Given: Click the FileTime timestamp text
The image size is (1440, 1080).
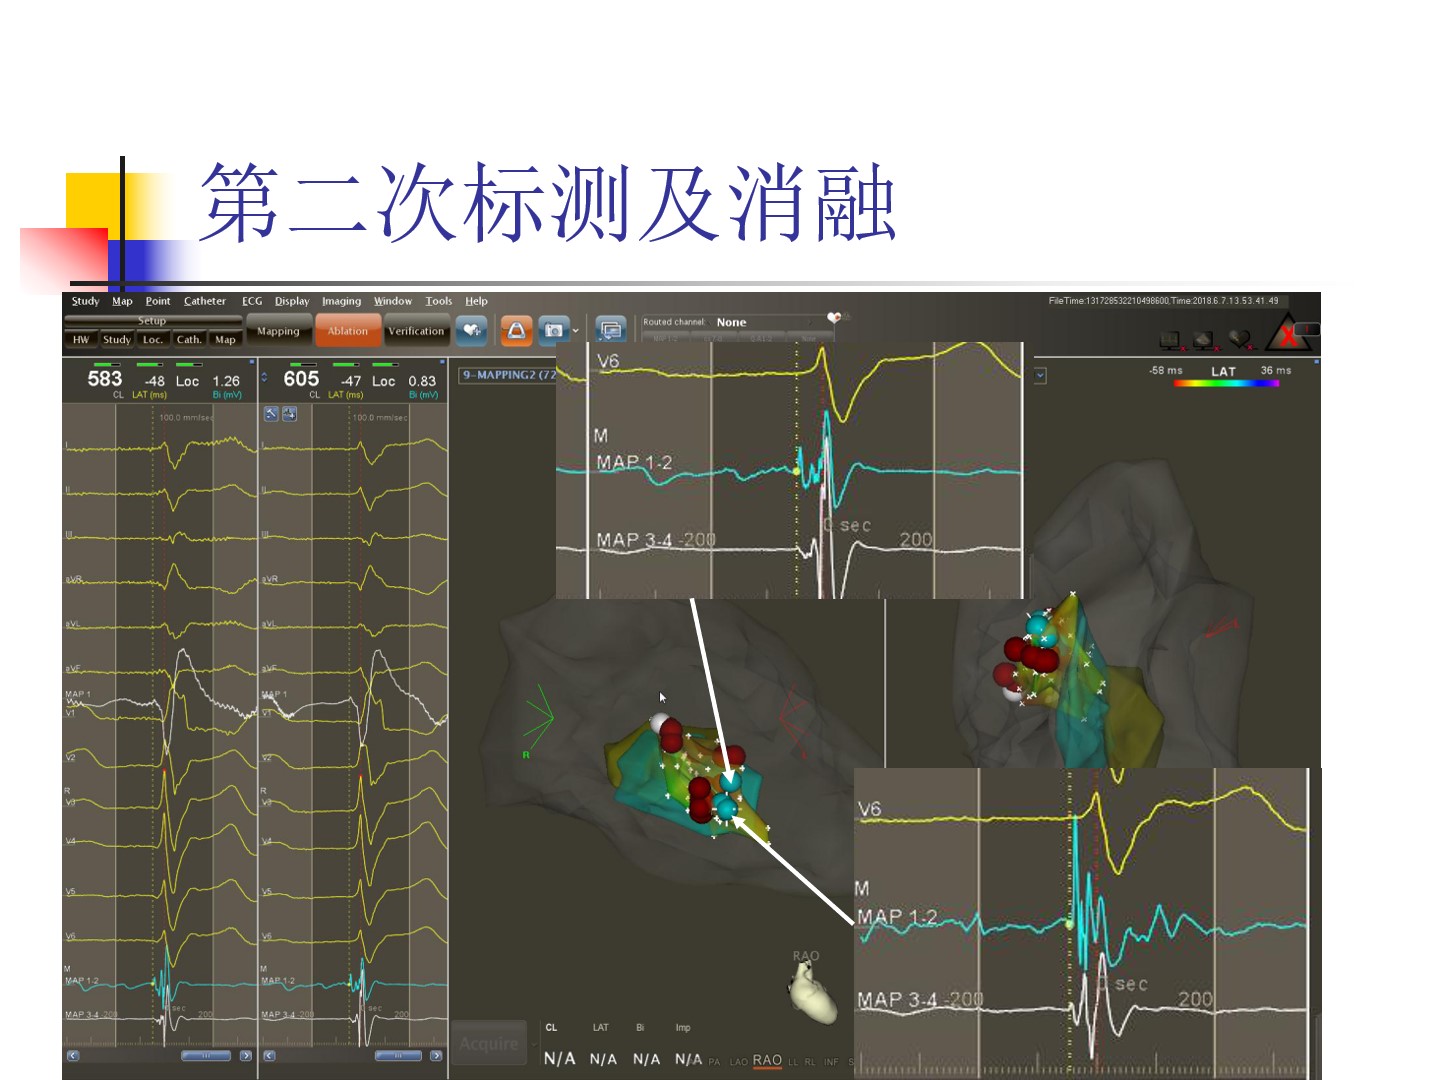Looking at the screenshot, I should tap(1163, 301).
